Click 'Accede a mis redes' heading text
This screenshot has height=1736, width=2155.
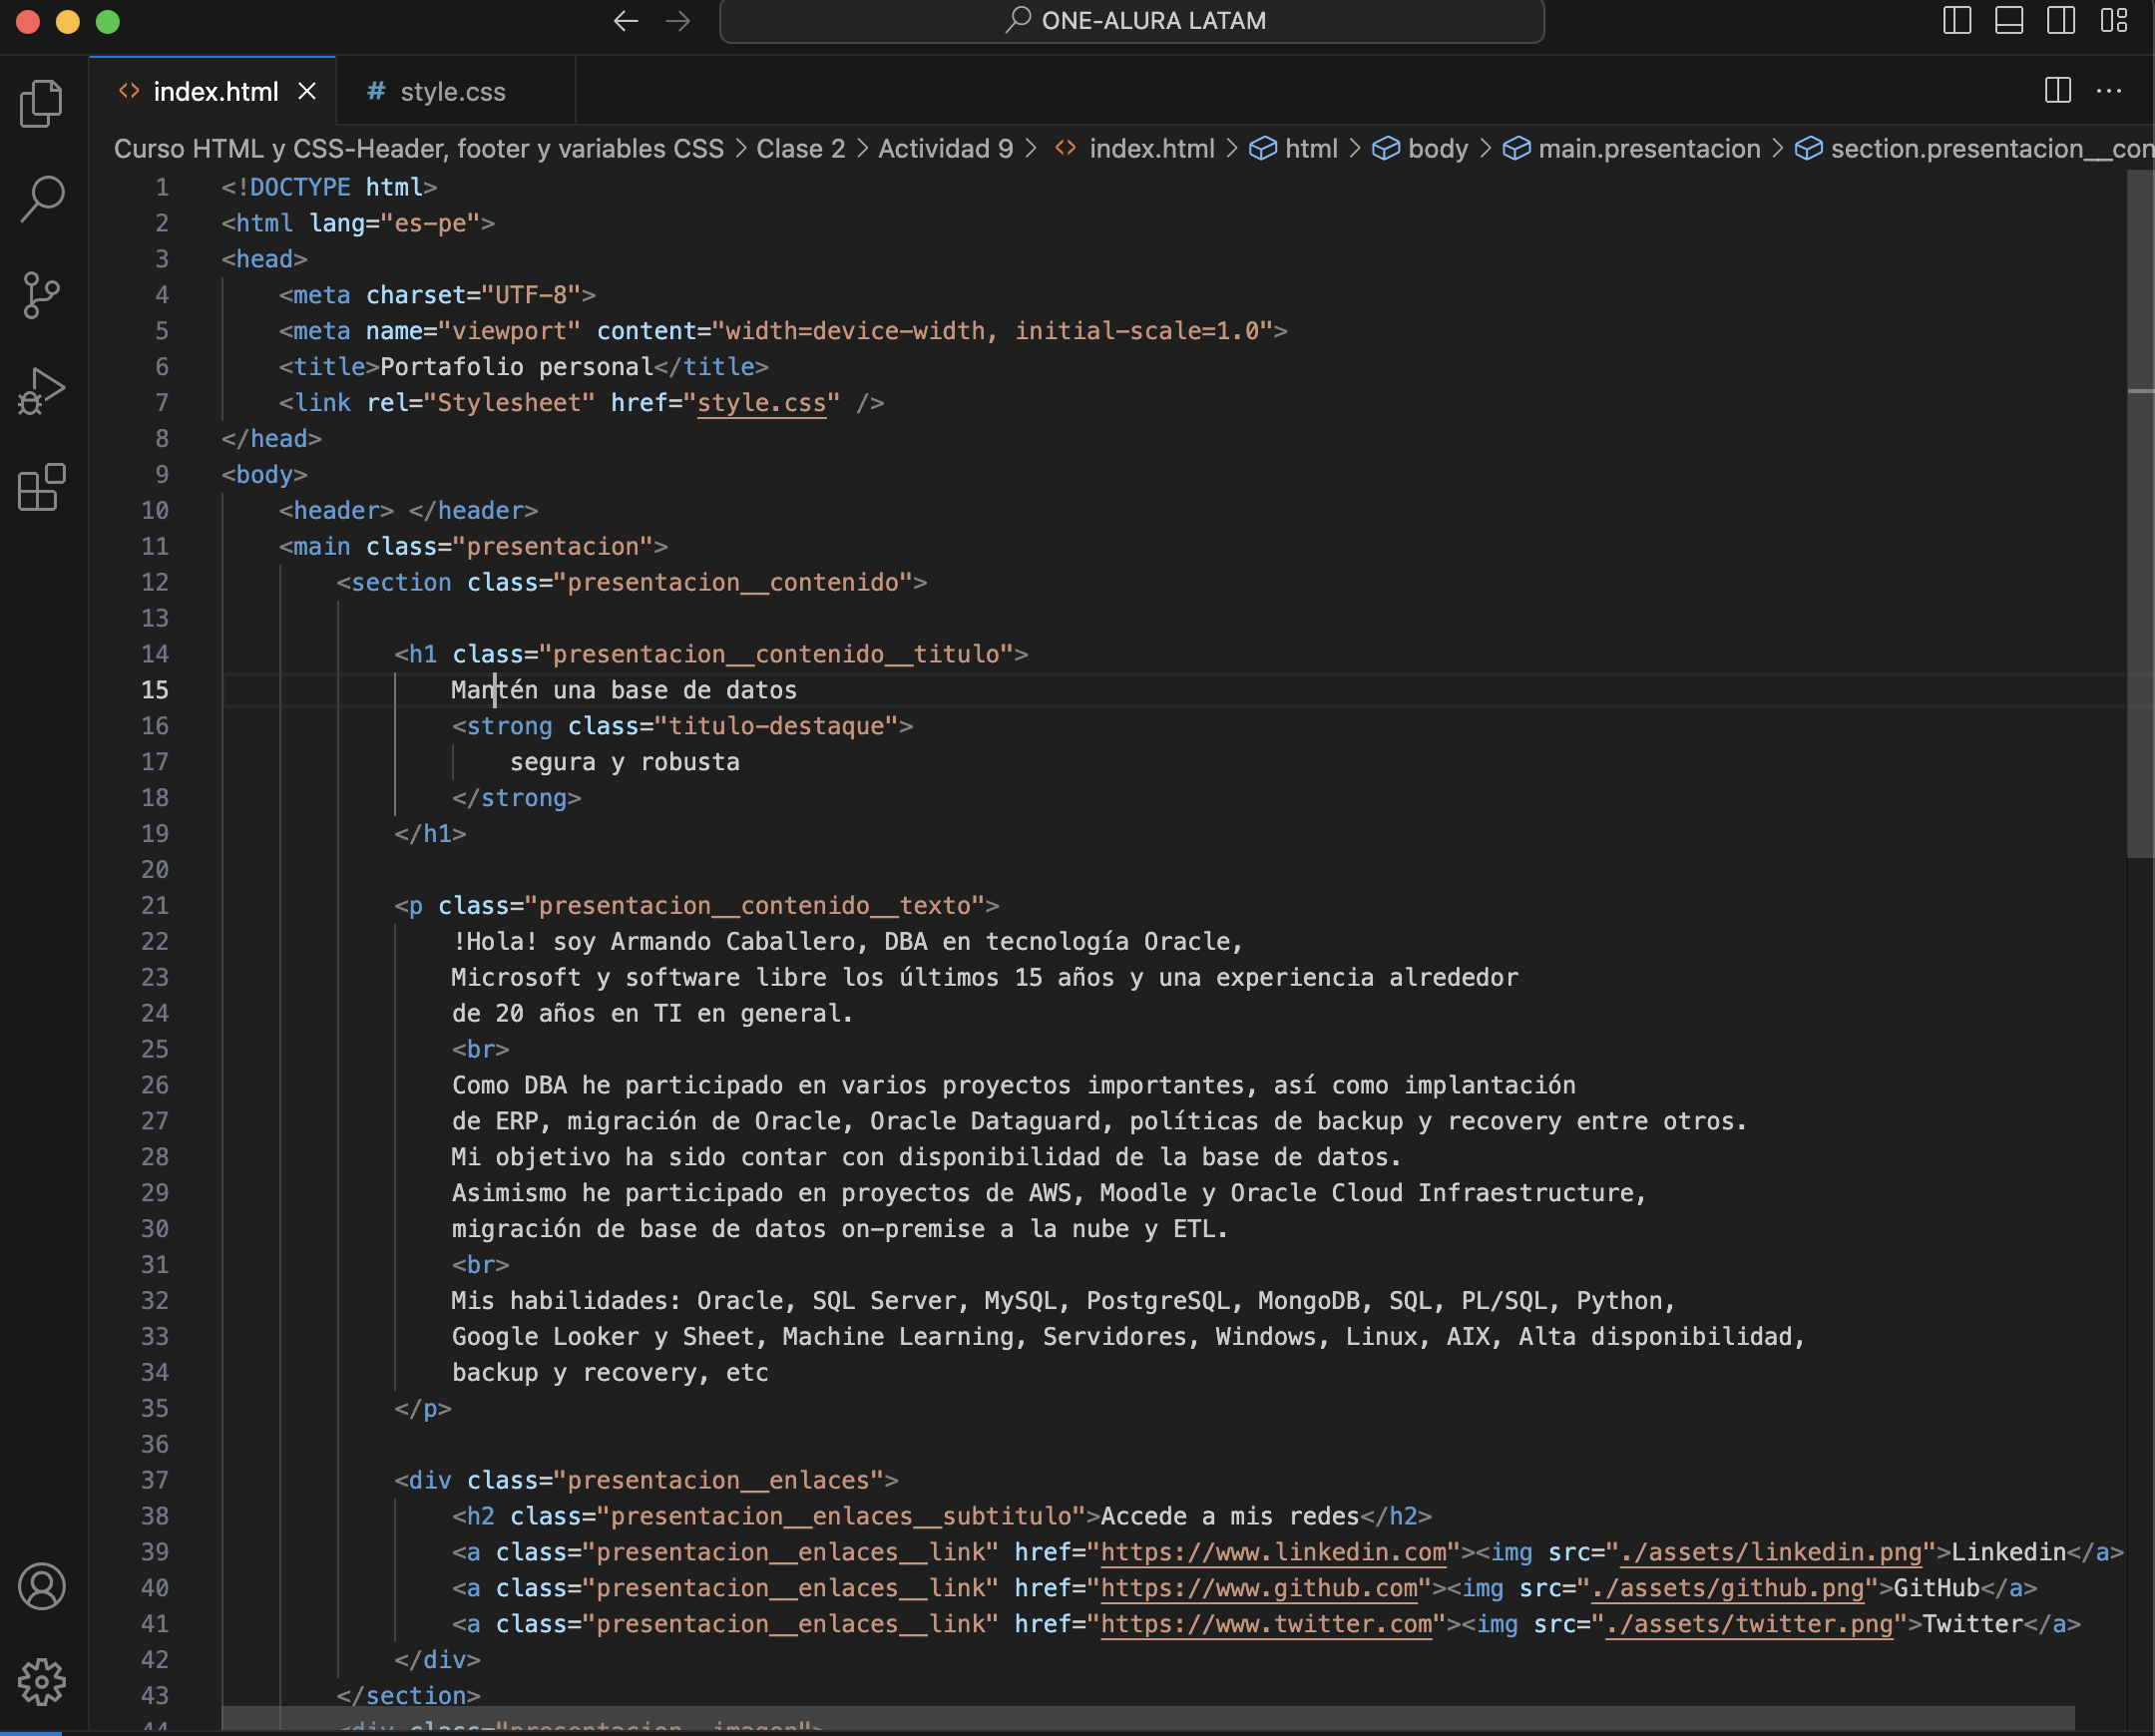click(1230, 1516)
